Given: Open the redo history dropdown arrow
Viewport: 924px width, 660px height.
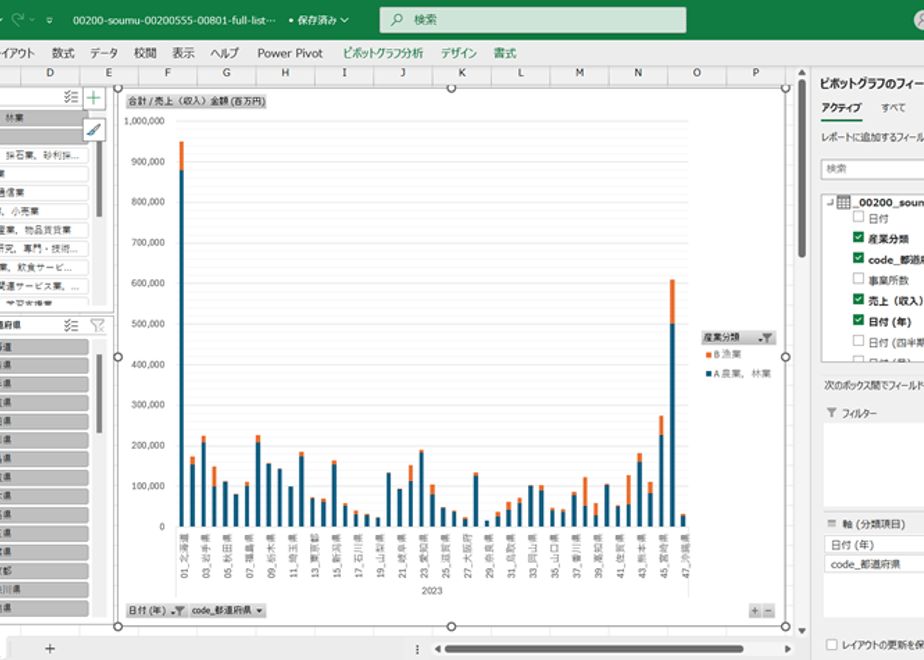Looking at the screenshot, I should click(32, 20).
